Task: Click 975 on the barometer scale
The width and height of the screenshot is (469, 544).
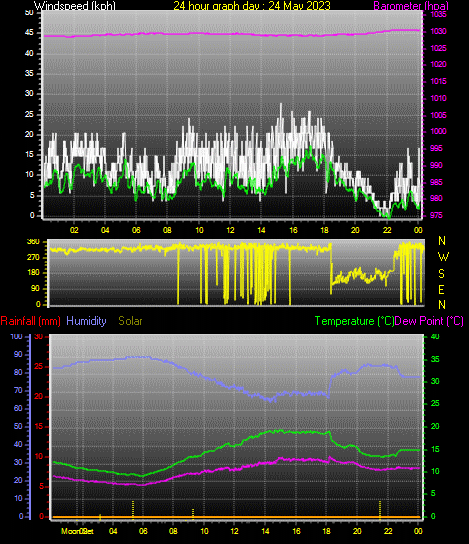Action: point(436,215)
